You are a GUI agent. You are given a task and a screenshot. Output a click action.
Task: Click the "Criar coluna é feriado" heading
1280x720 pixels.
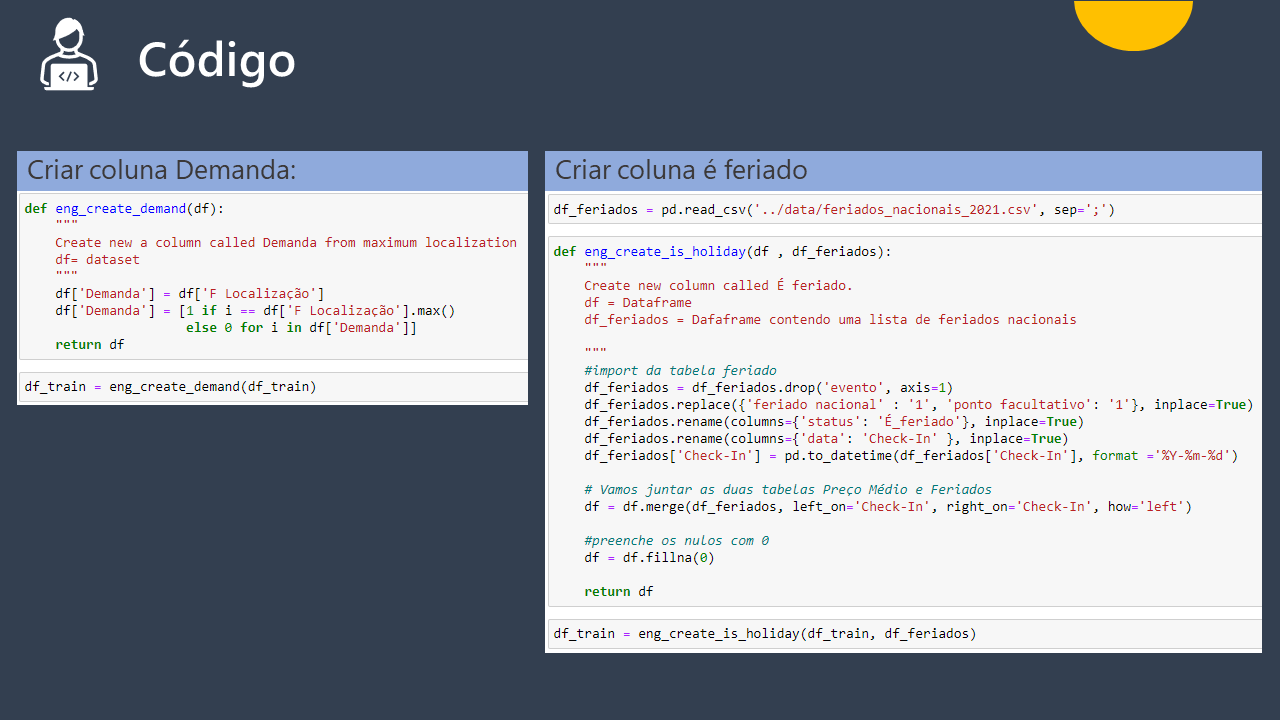point(681,170)
